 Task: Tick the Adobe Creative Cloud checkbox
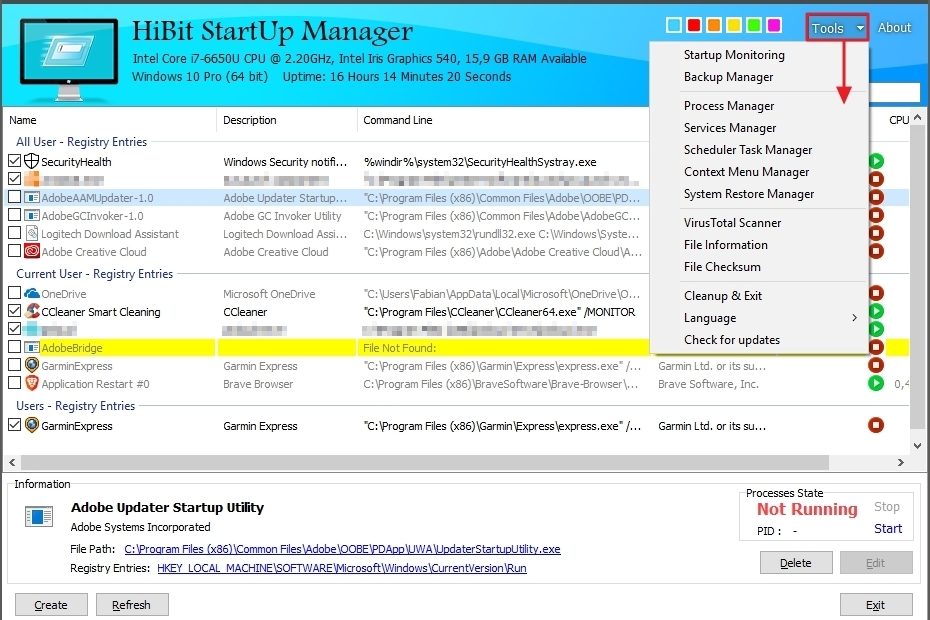14,251
